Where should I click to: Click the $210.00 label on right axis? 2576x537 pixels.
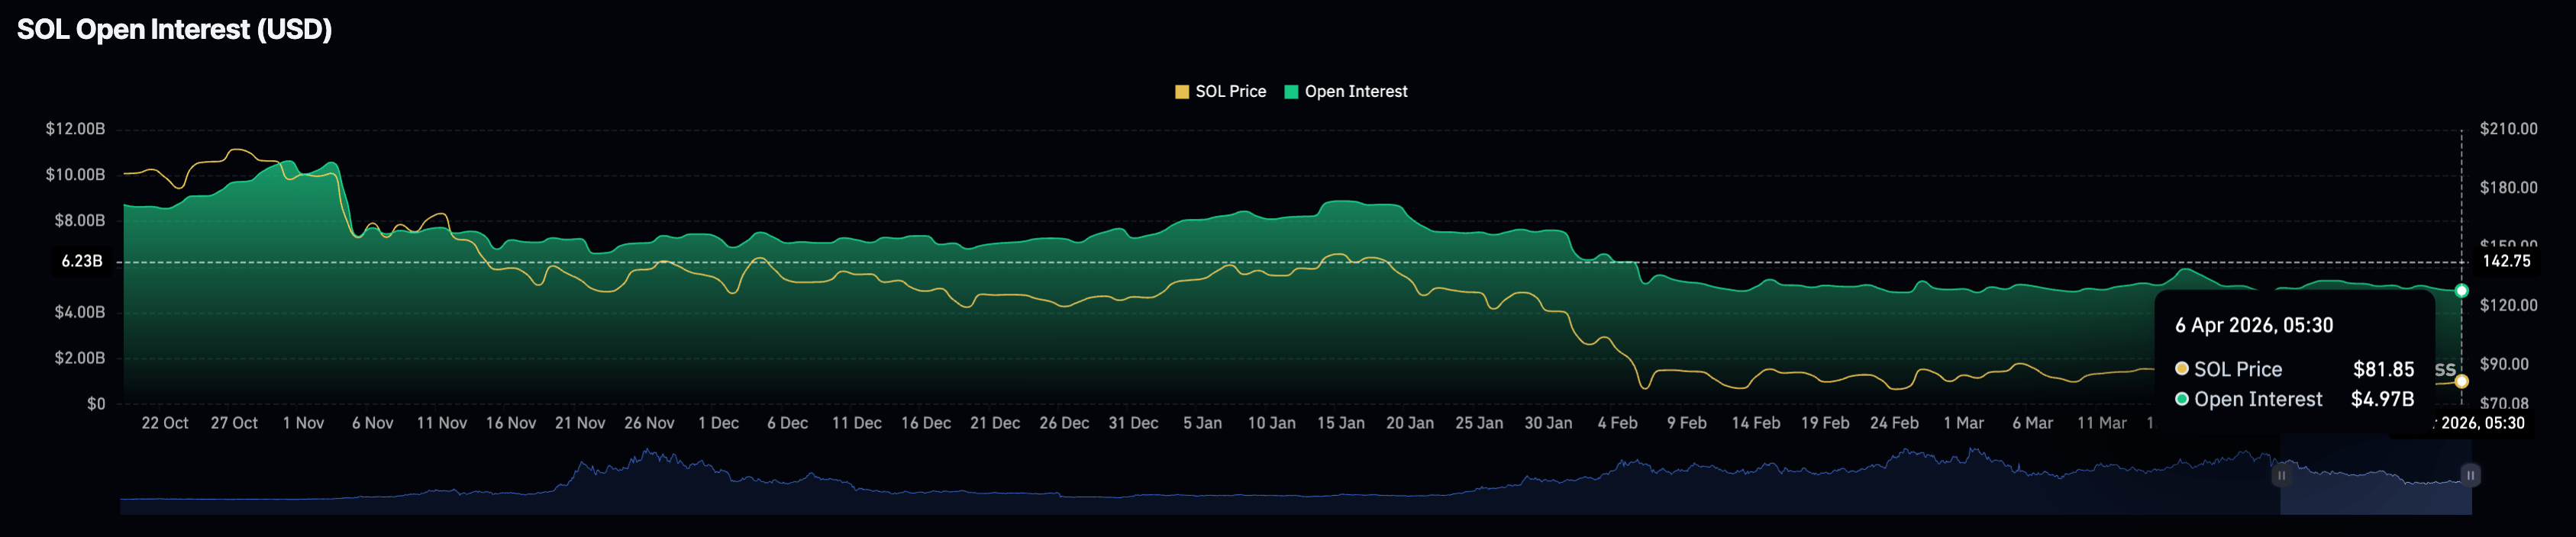[2508, 129]
